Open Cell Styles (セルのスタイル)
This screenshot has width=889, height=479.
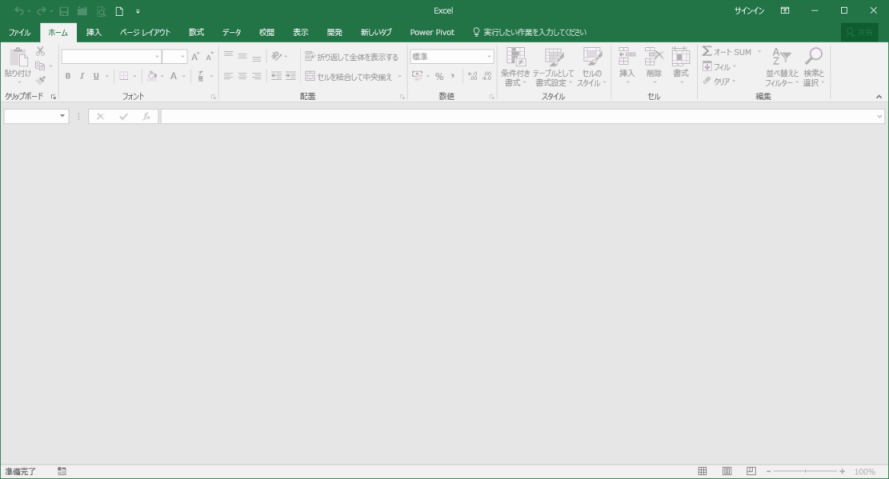pos(592,67)
